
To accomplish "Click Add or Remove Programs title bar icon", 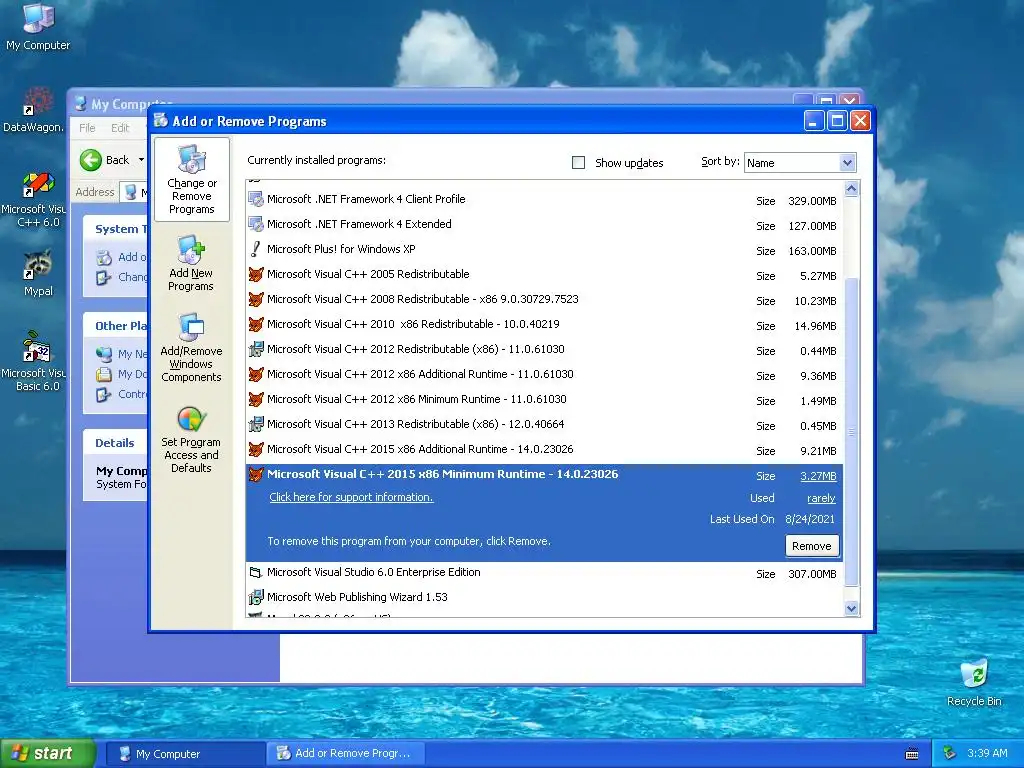I will pyautogui.click(x=161, y=121).
